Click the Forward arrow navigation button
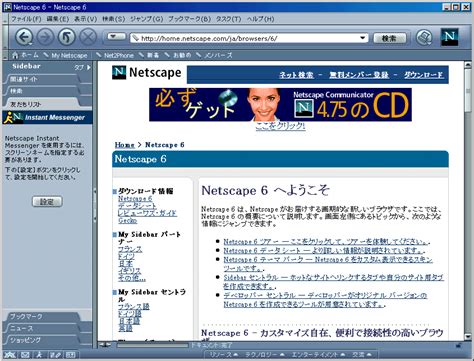 click(45, 37)
